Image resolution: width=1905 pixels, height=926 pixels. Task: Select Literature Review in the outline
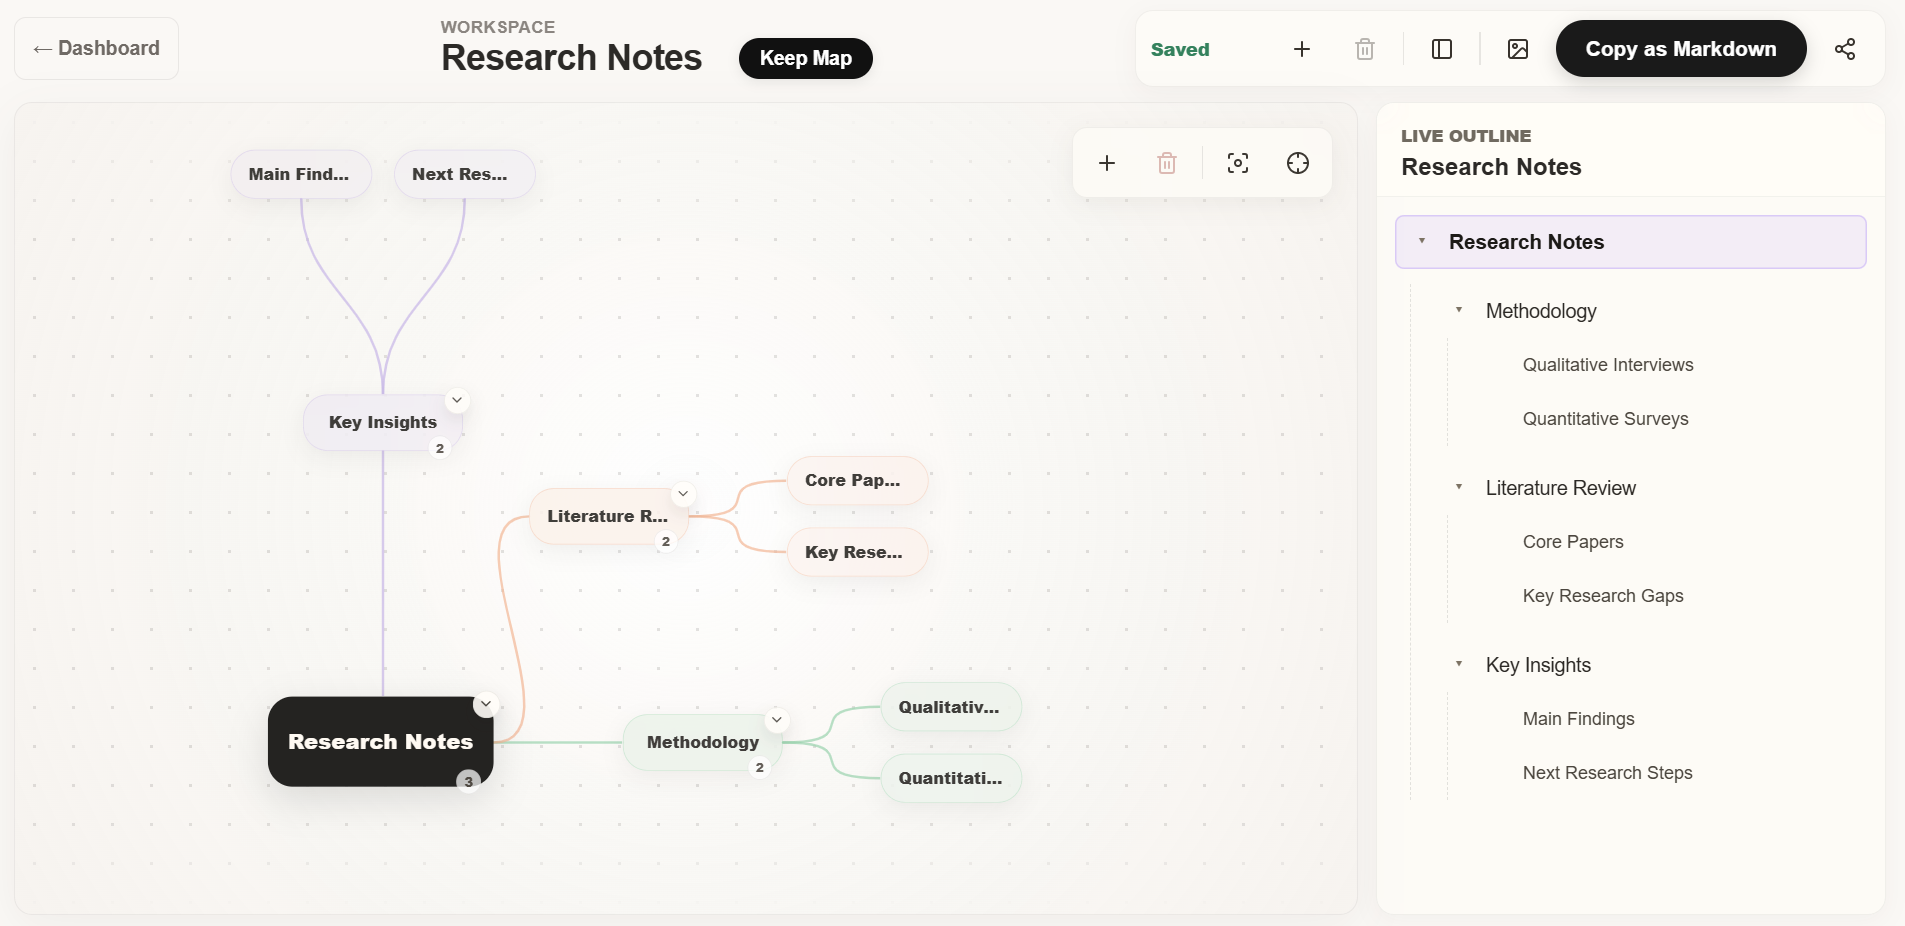pos(1560,488)
